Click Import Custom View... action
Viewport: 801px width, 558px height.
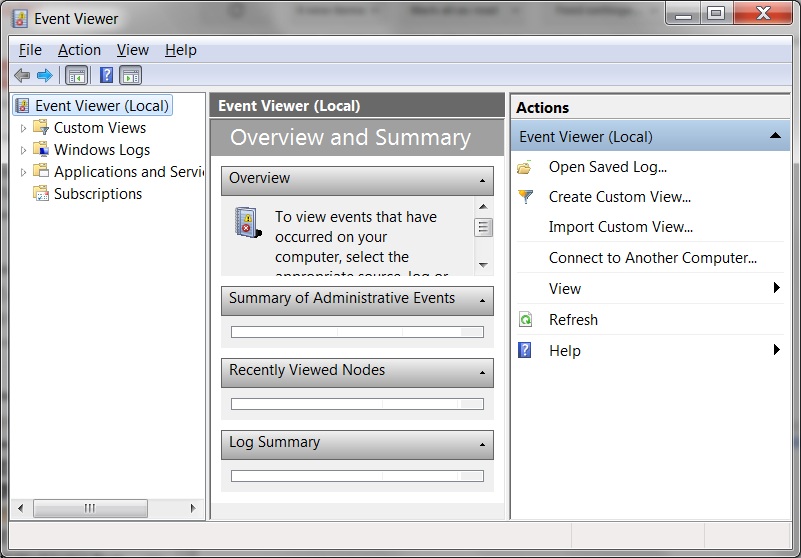pos(621,226)
